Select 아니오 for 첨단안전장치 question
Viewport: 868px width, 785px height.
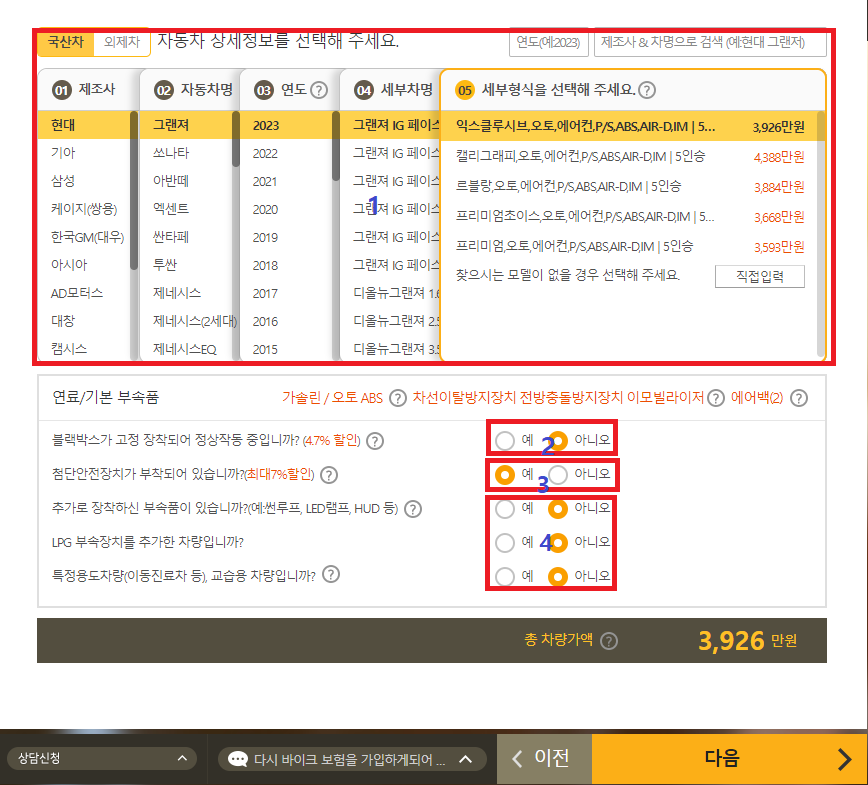(x=558, y=475)
